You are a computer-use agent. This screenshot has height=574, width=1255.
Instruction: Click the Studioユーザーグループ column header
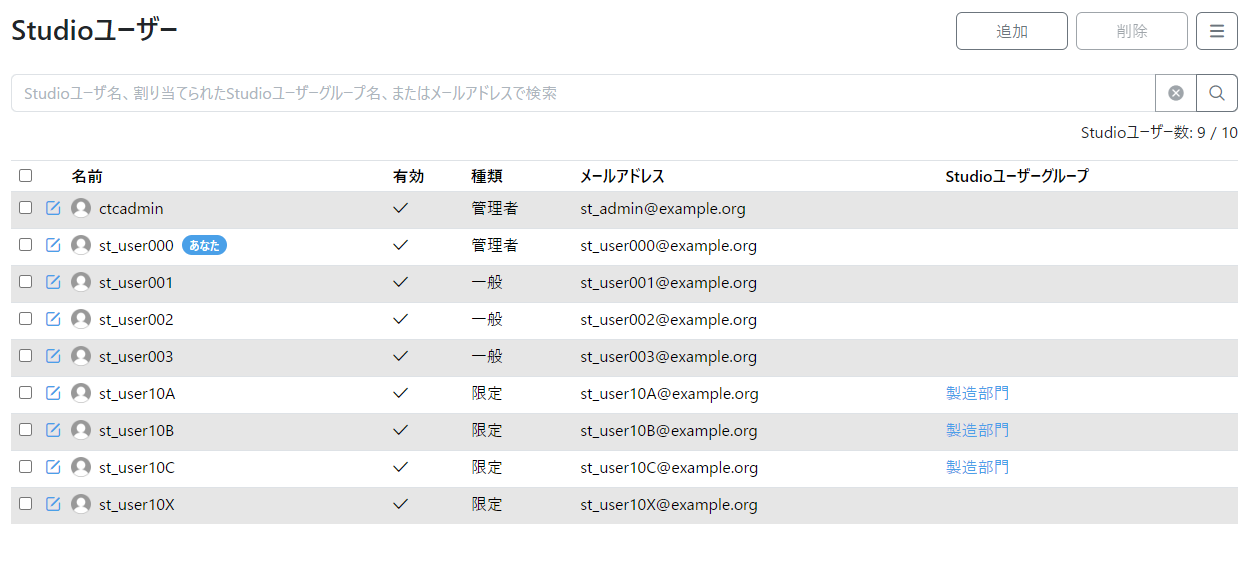1017,176
